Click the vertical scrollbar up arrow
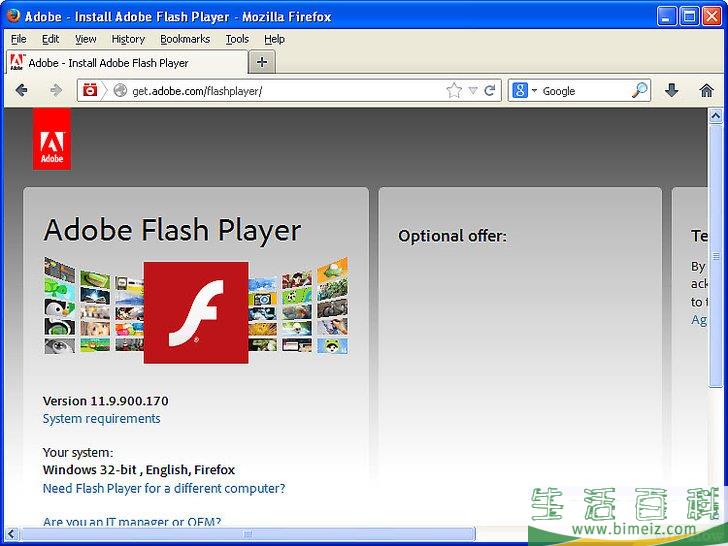 click(x=715, y=116)
